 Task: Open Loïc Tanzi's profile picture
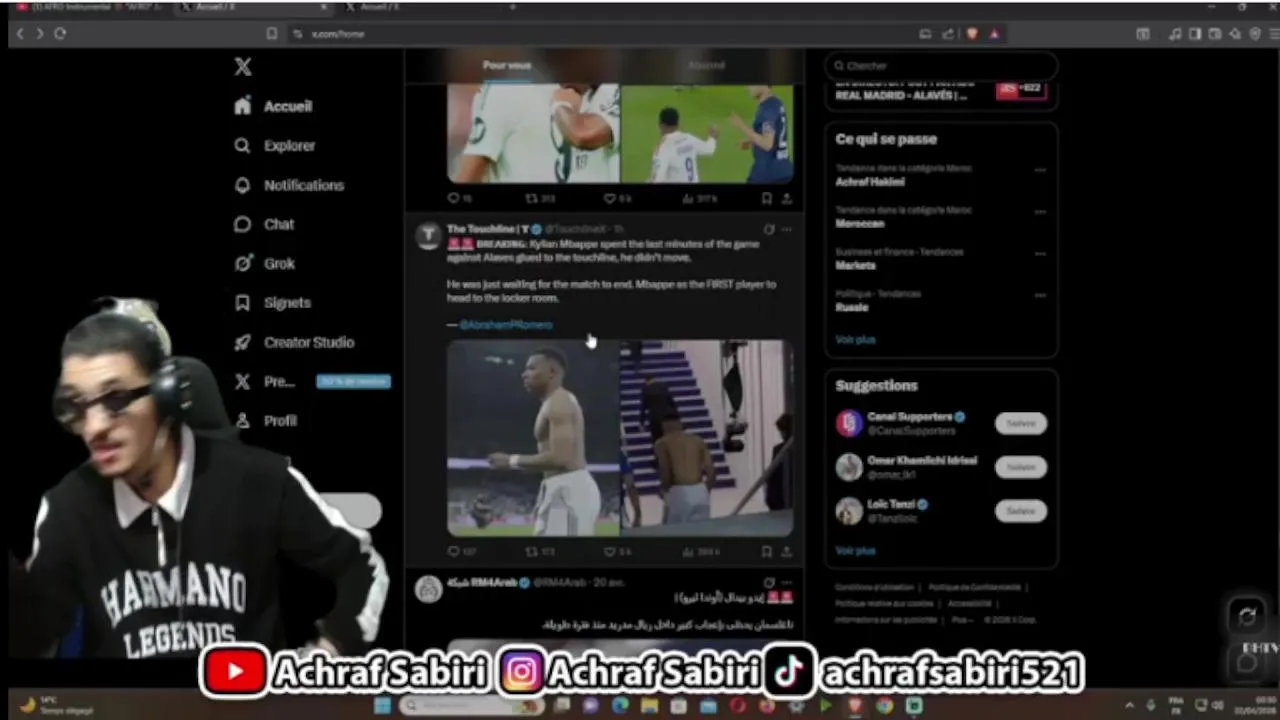(x=849, y=511)
